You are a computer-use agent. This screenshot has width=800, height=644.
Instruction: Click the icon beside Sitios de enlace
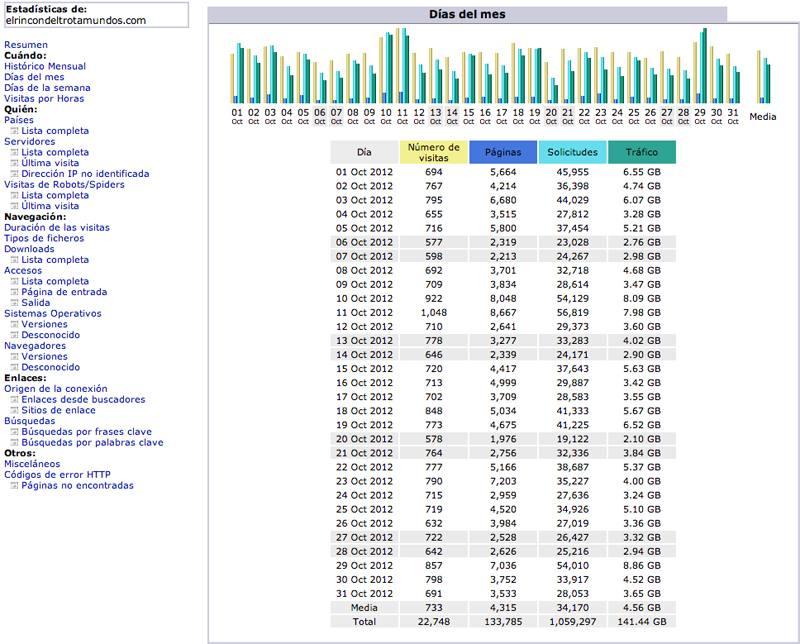(x=15, y=410)
